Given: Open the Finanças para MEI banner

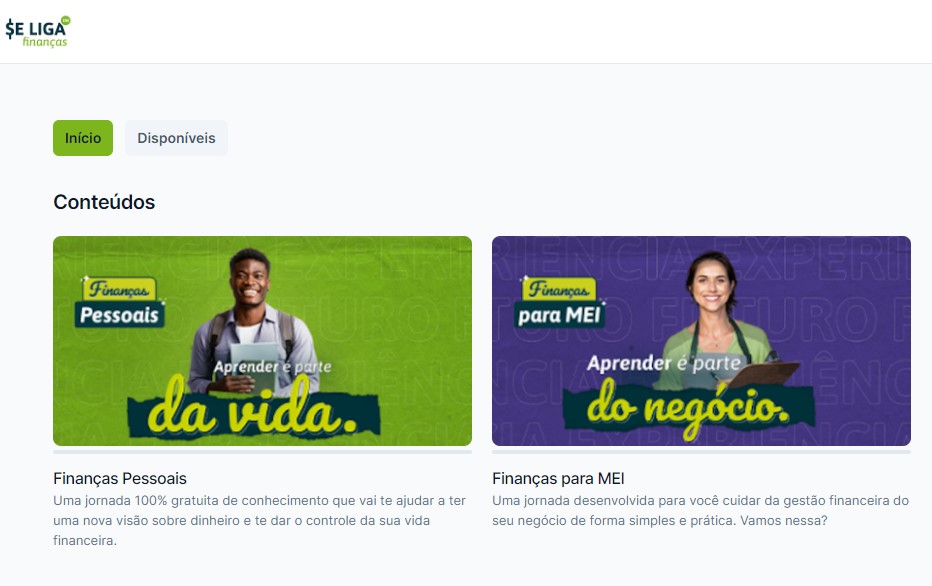Looking at the screenshot, I should point(701,341).
